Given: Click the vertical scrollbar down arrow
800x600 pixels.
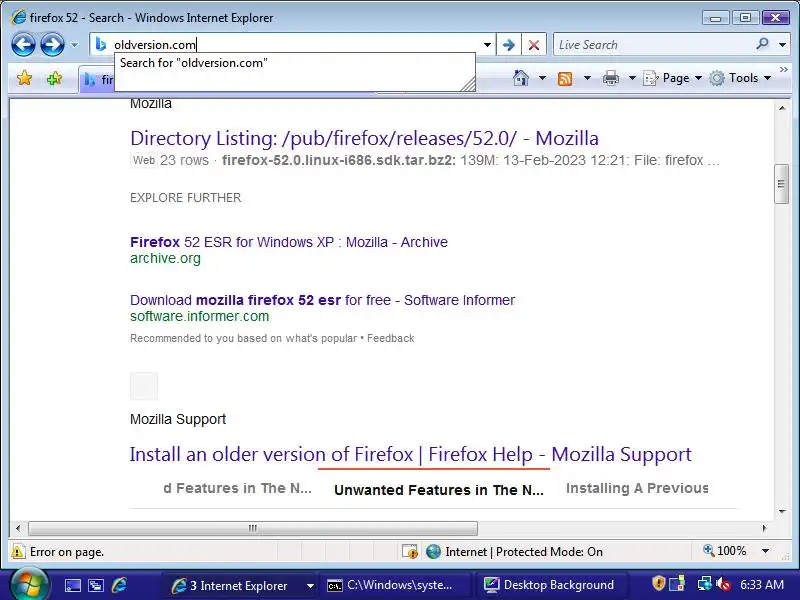Looking at the screenshot, I should tap(782, 512).
